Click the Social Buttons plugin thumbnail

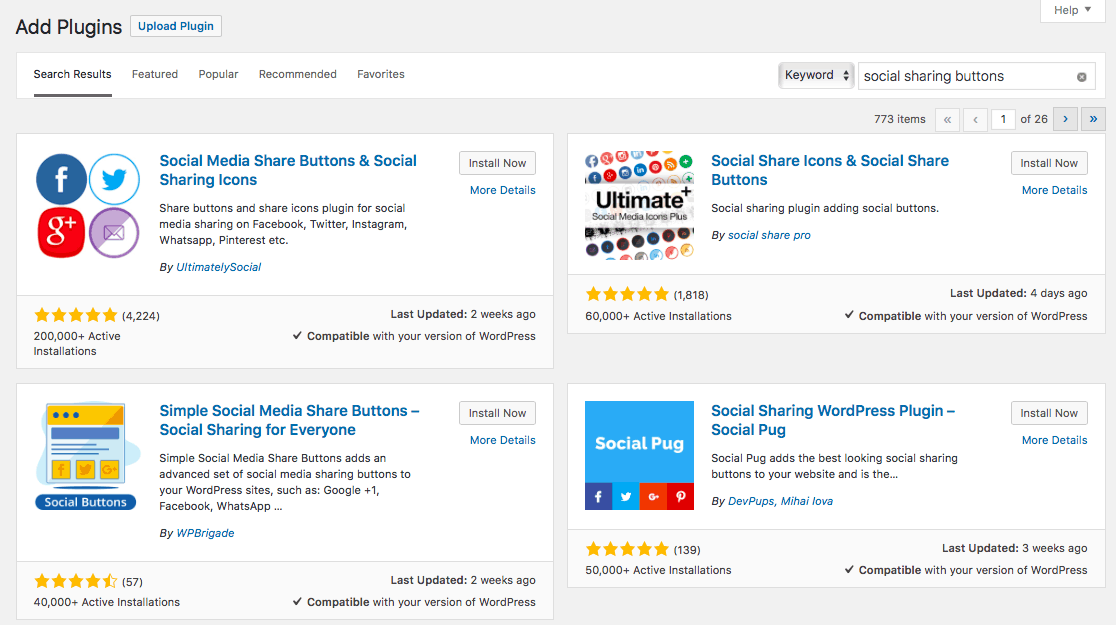[88, 456]
